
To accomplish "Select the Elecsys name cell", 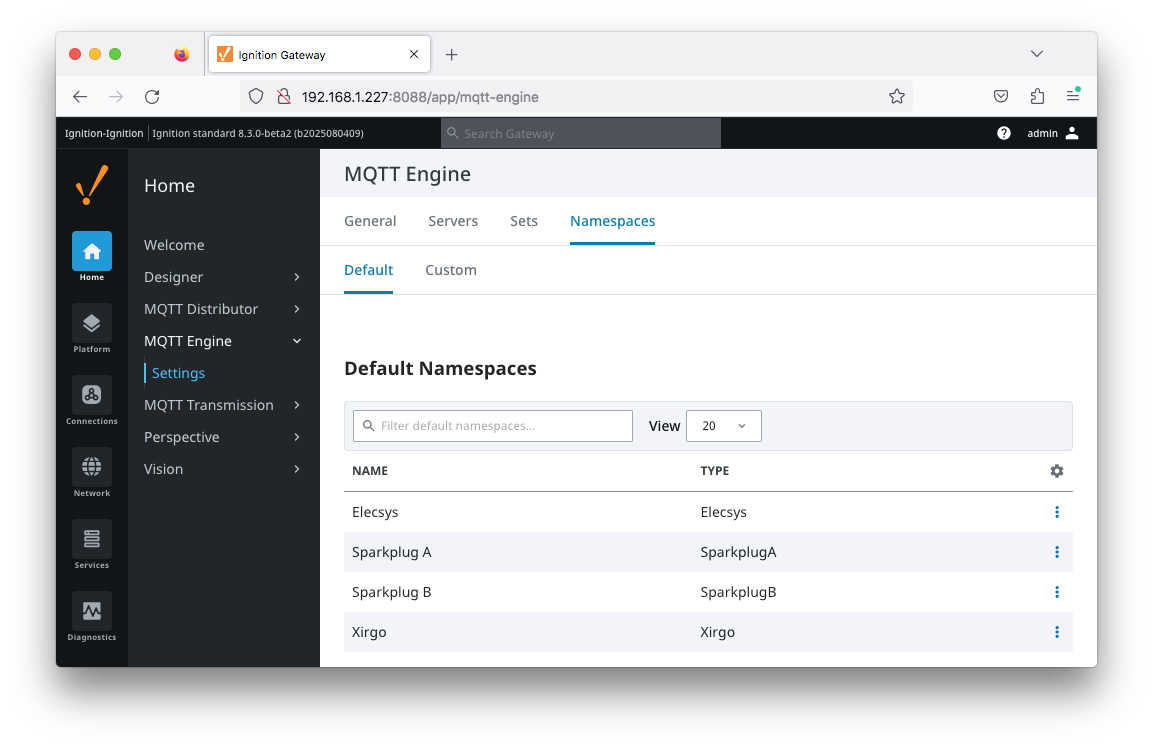I will [375, 512].
